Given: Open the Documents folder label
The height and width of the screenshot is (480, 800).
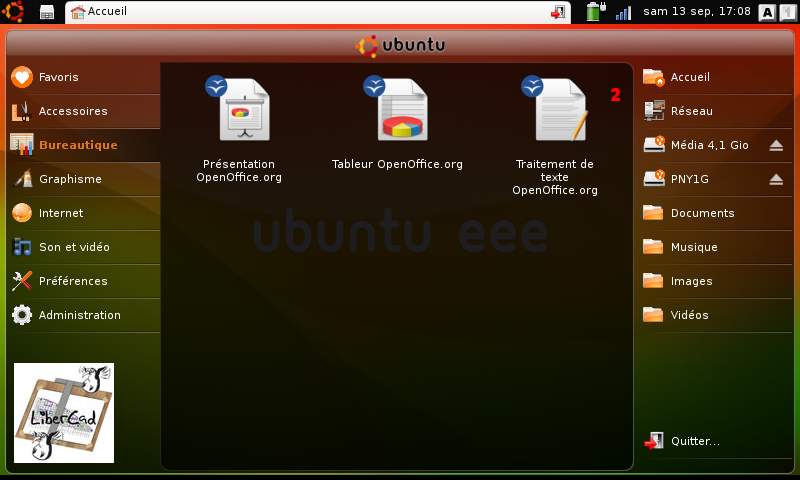Looking at the screenshot, I should (703, 213).
